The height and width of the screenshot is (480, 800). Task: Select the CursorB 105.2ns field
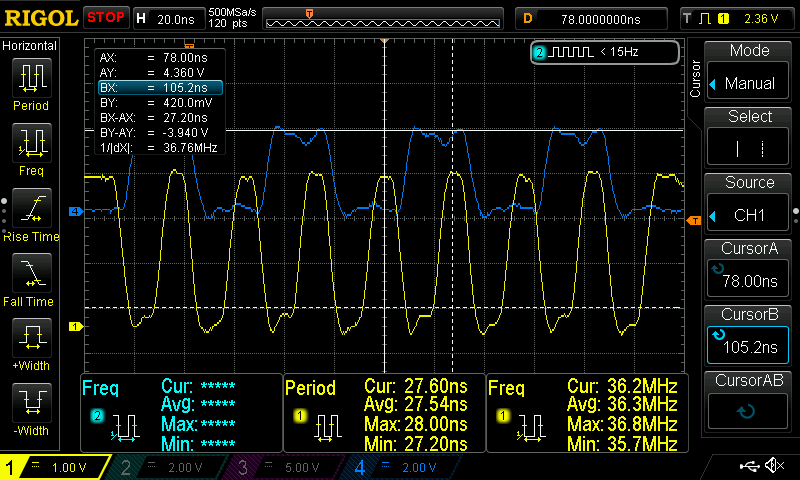click(749, 335)
